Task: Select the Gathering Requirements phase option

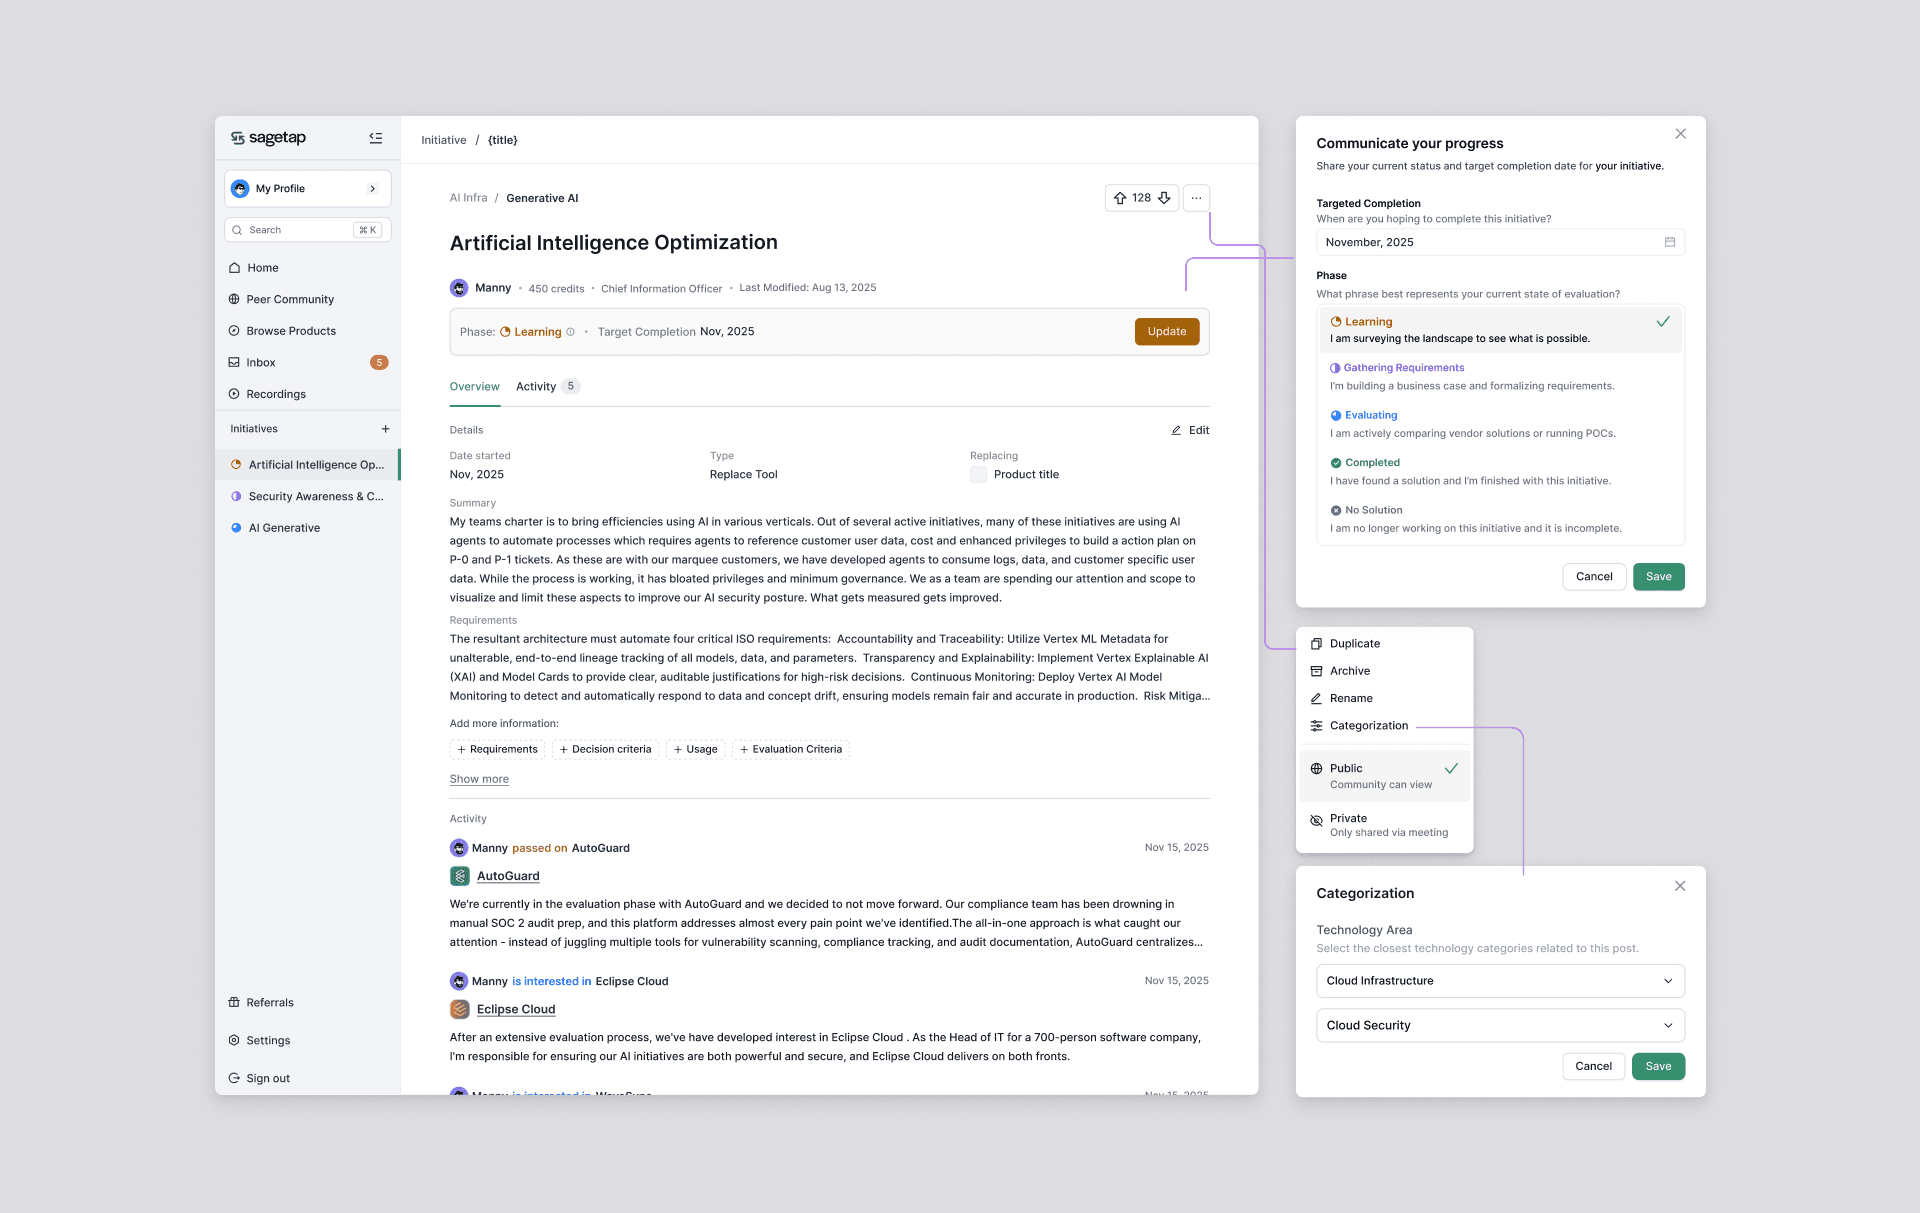Action: (x=1403, y=368)
